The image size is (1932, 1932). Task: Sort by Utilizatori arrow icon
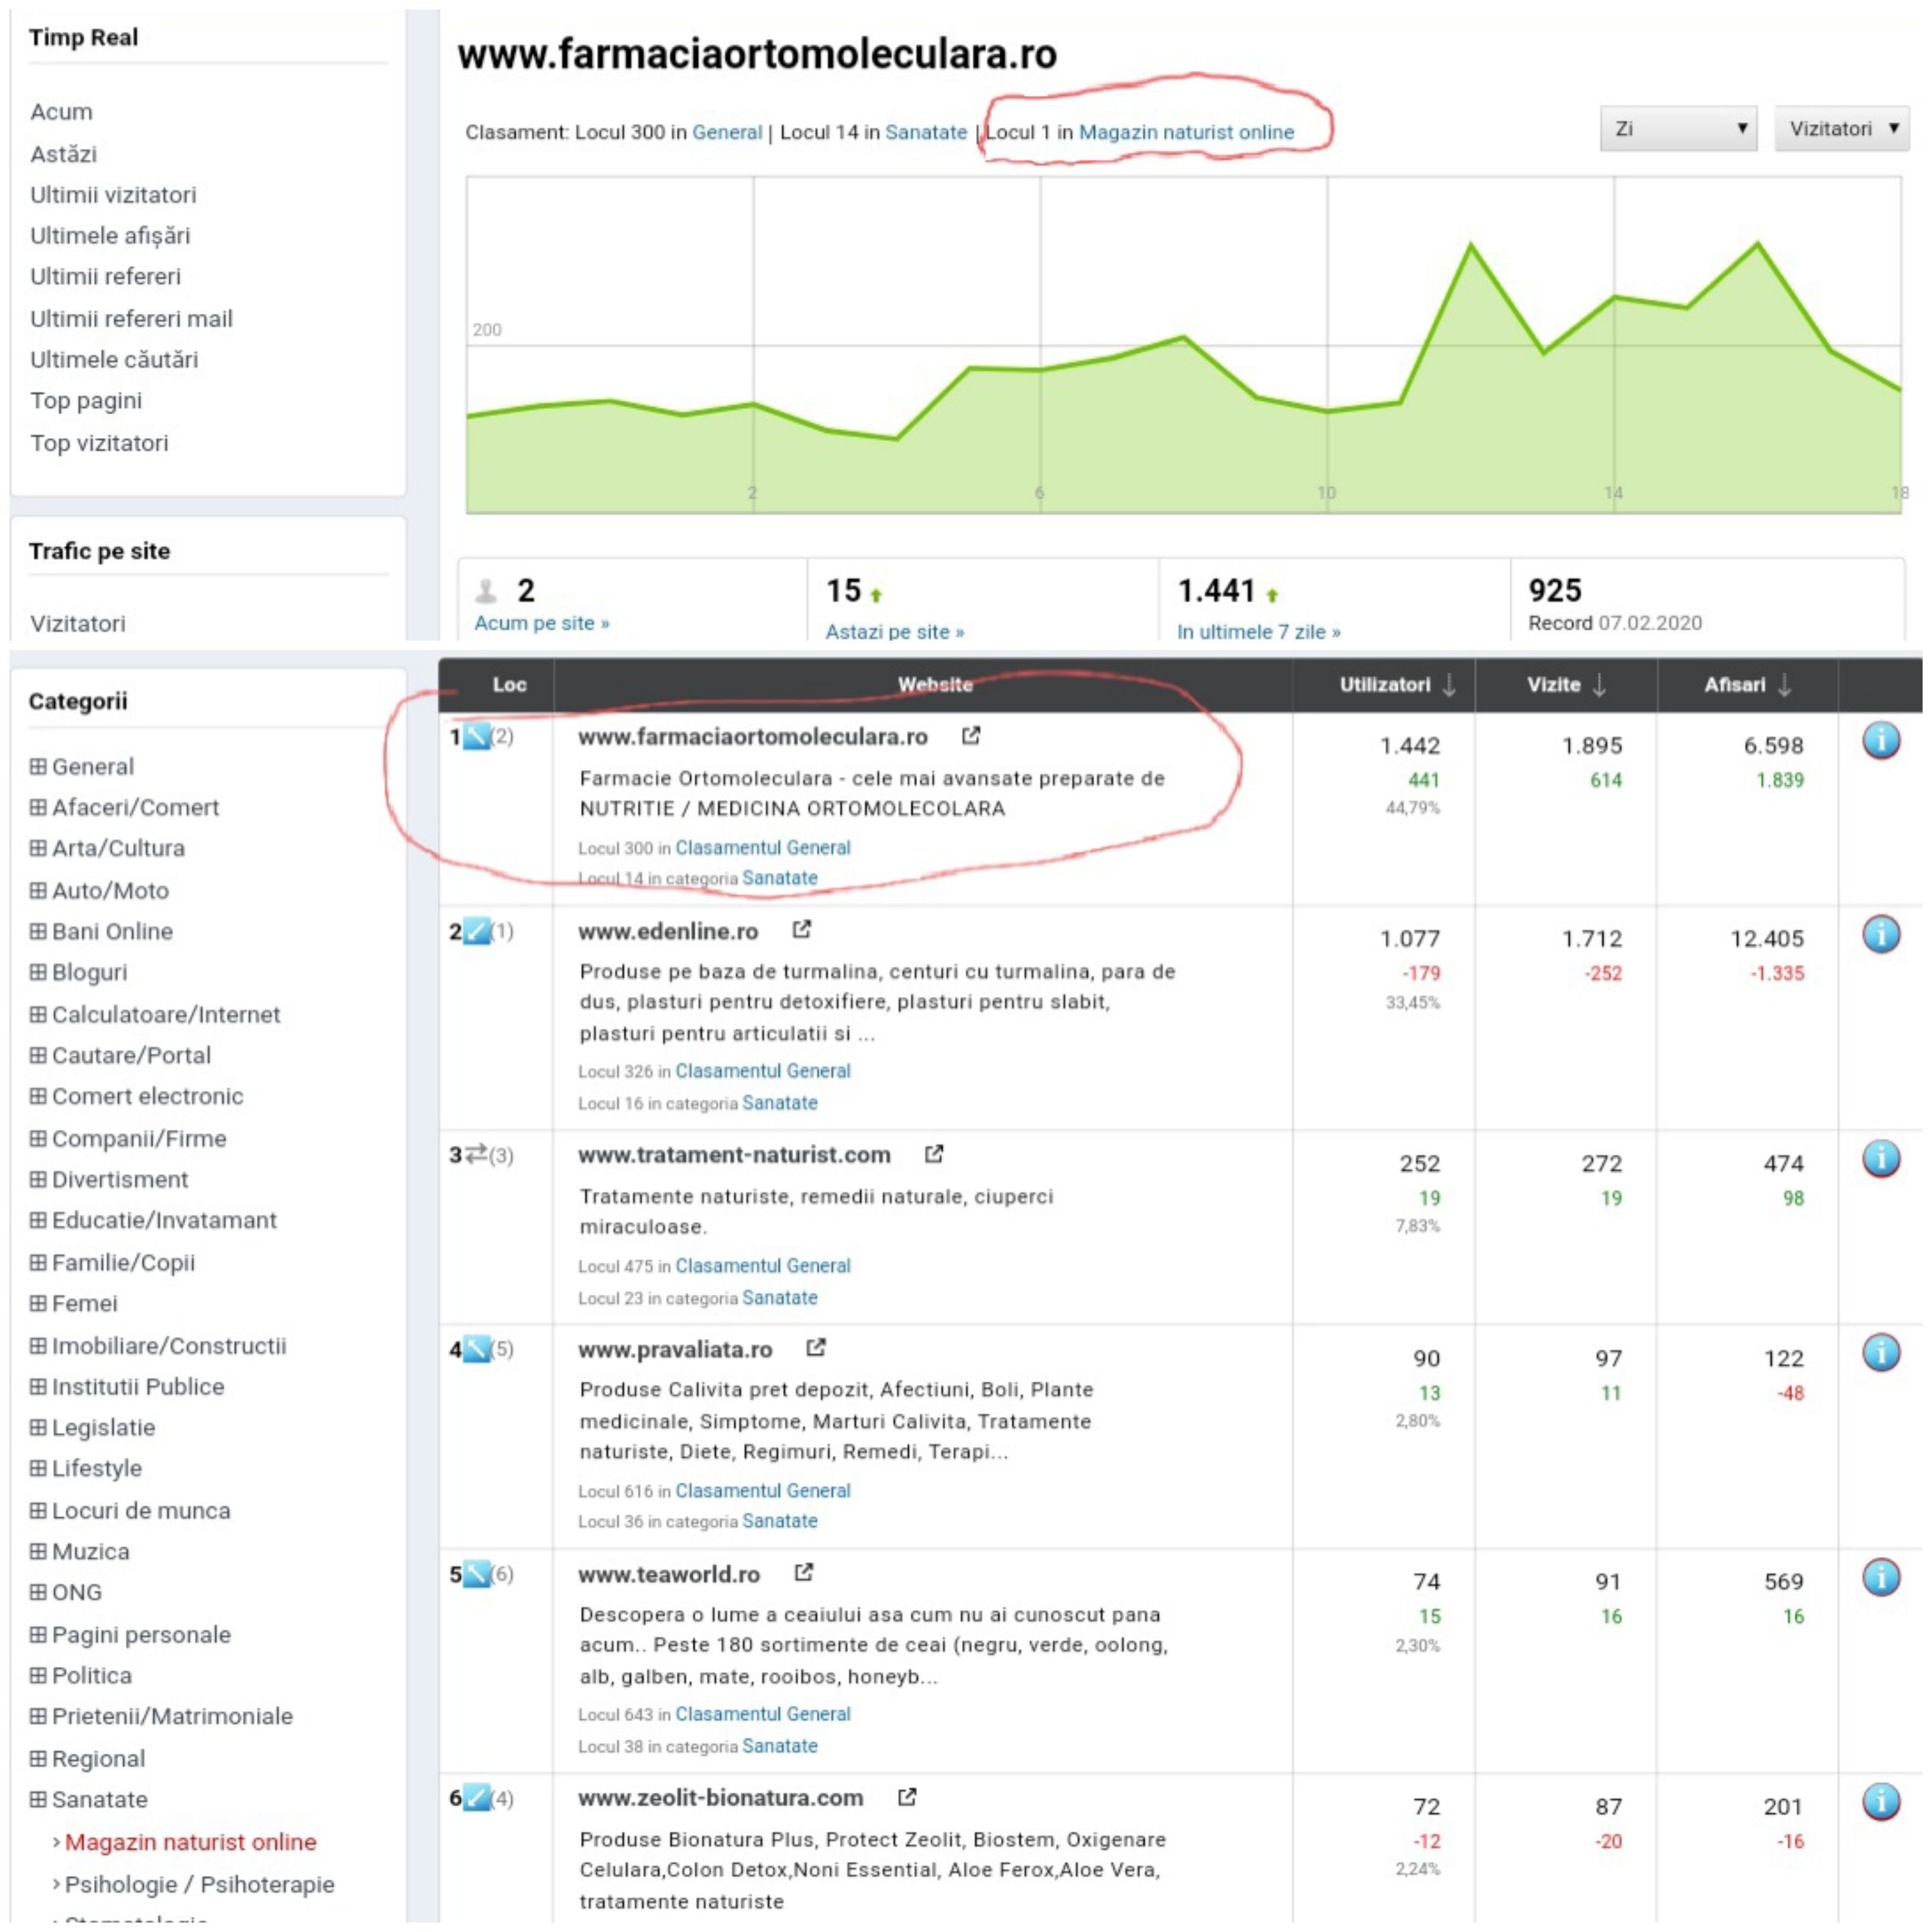point(1449,685)
